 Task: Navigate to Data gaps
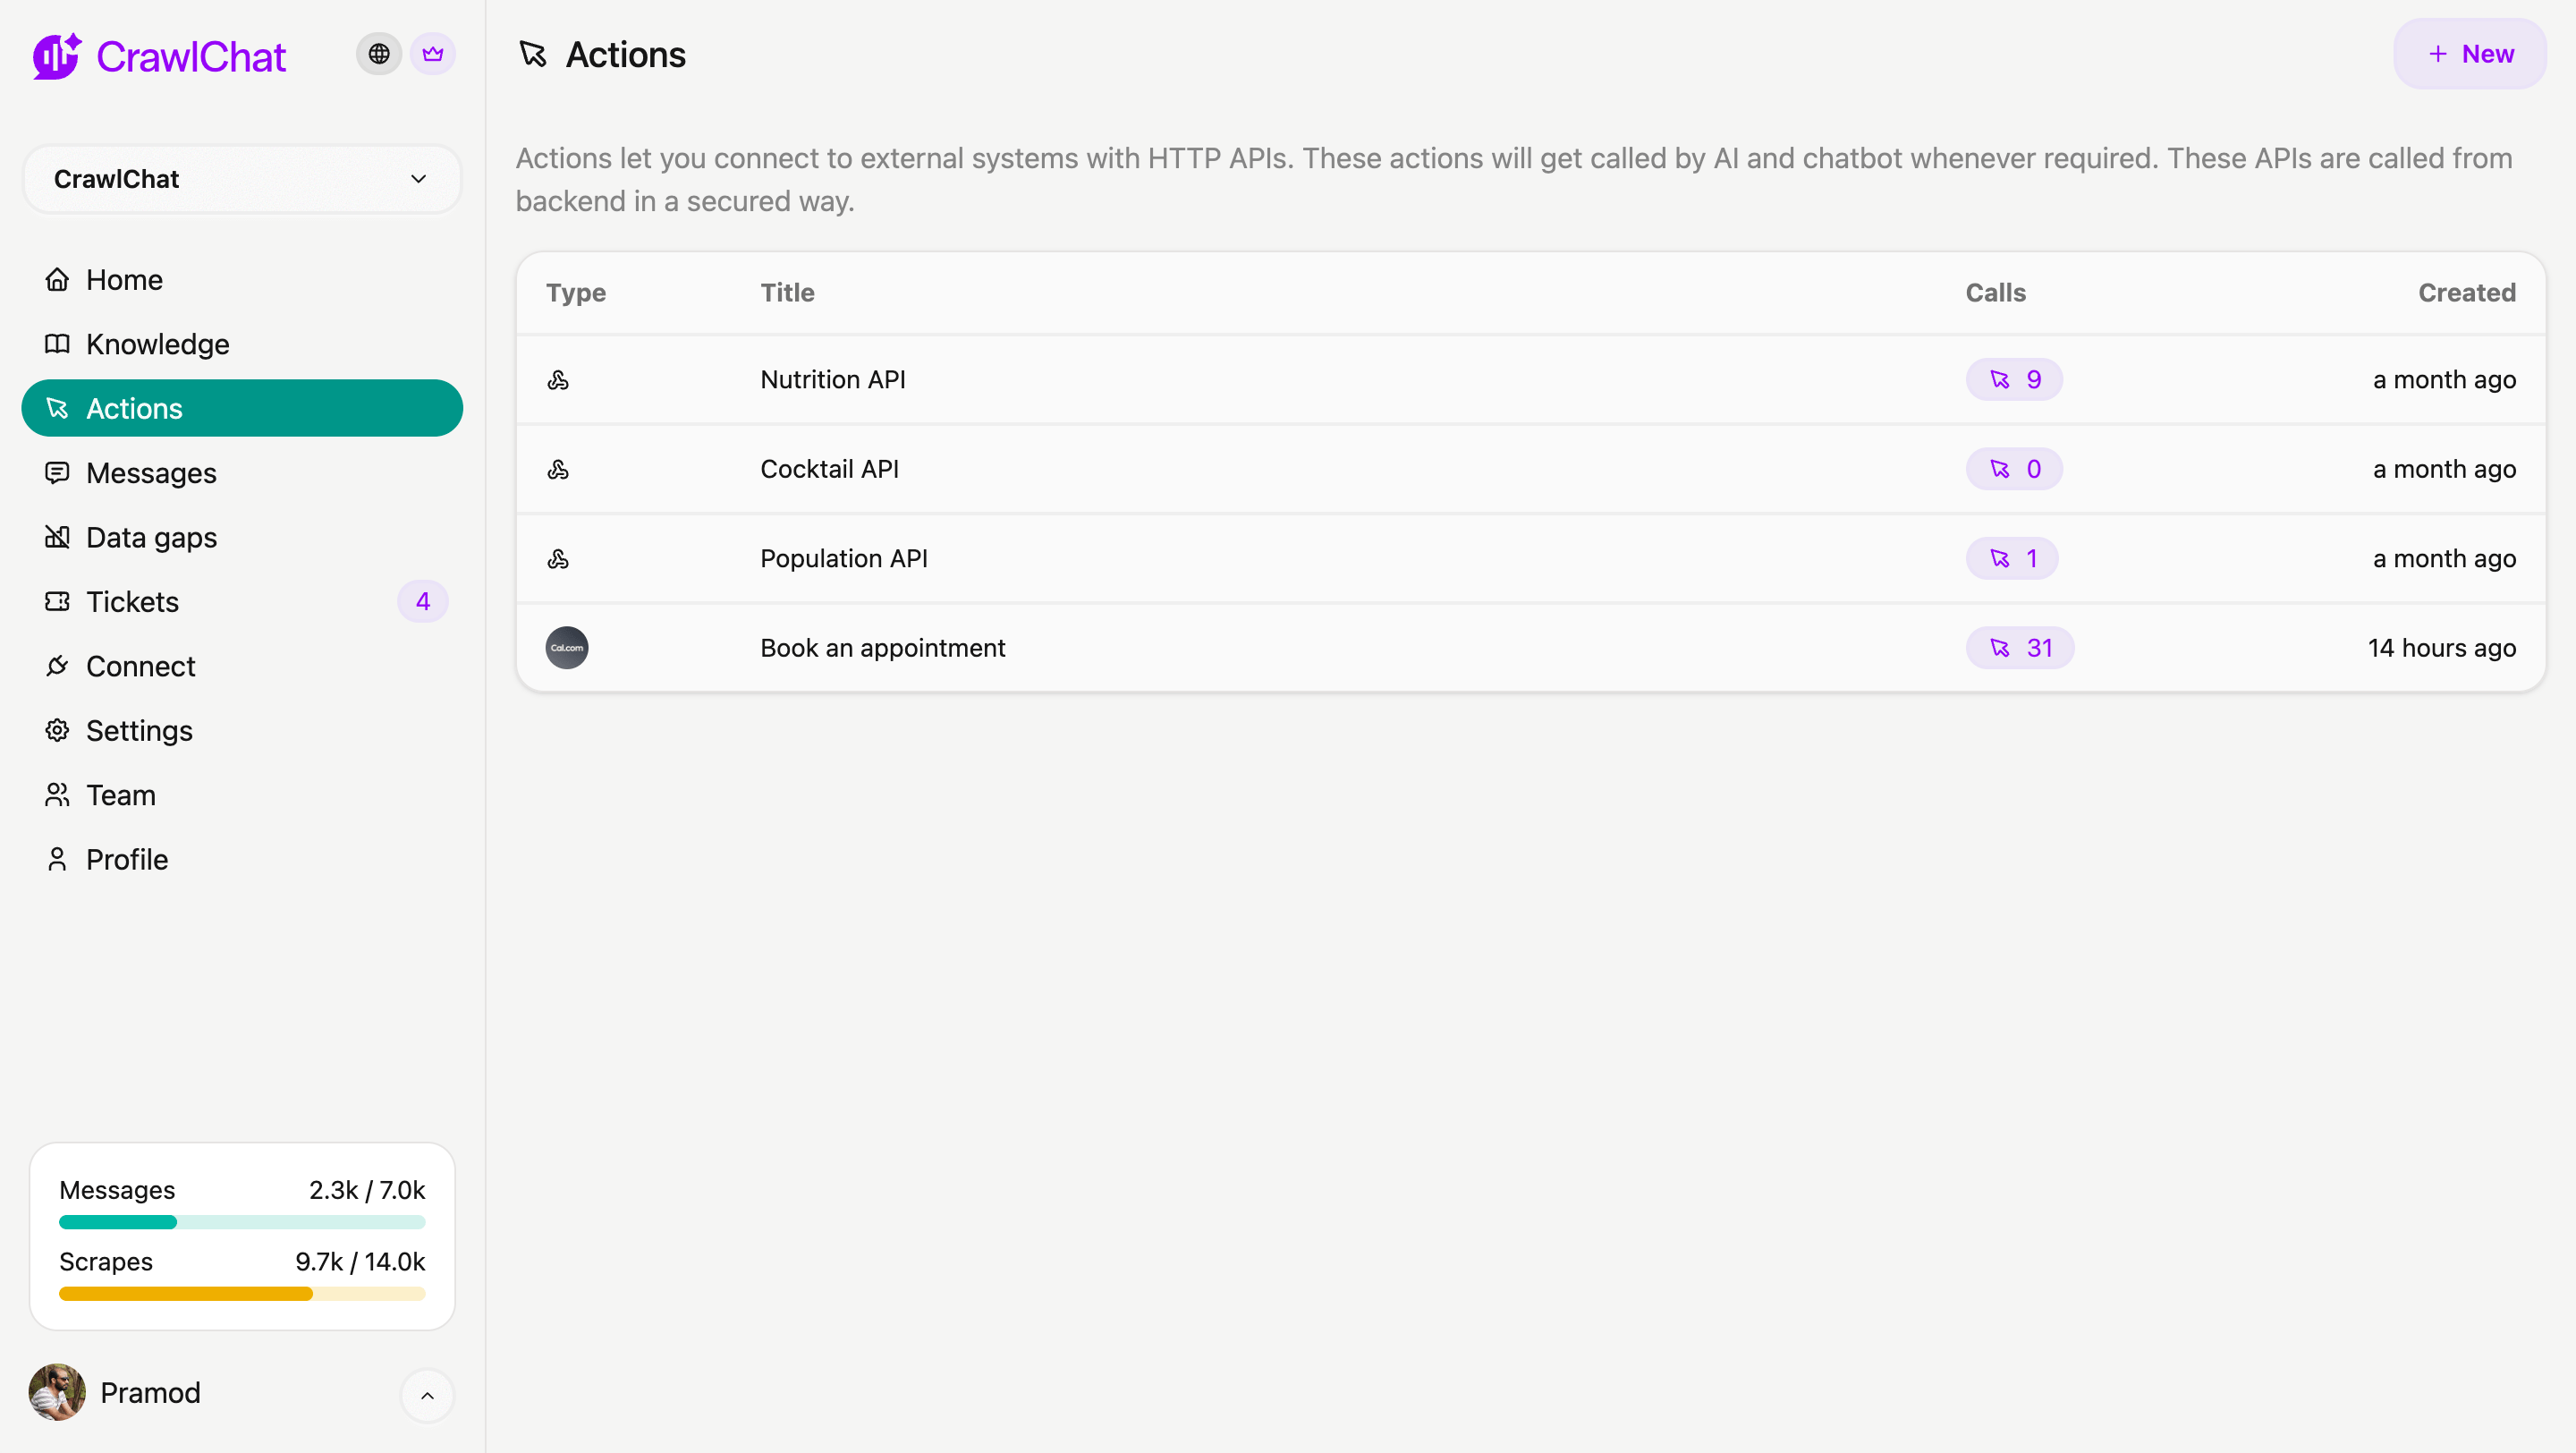click(x=151, y=537)
